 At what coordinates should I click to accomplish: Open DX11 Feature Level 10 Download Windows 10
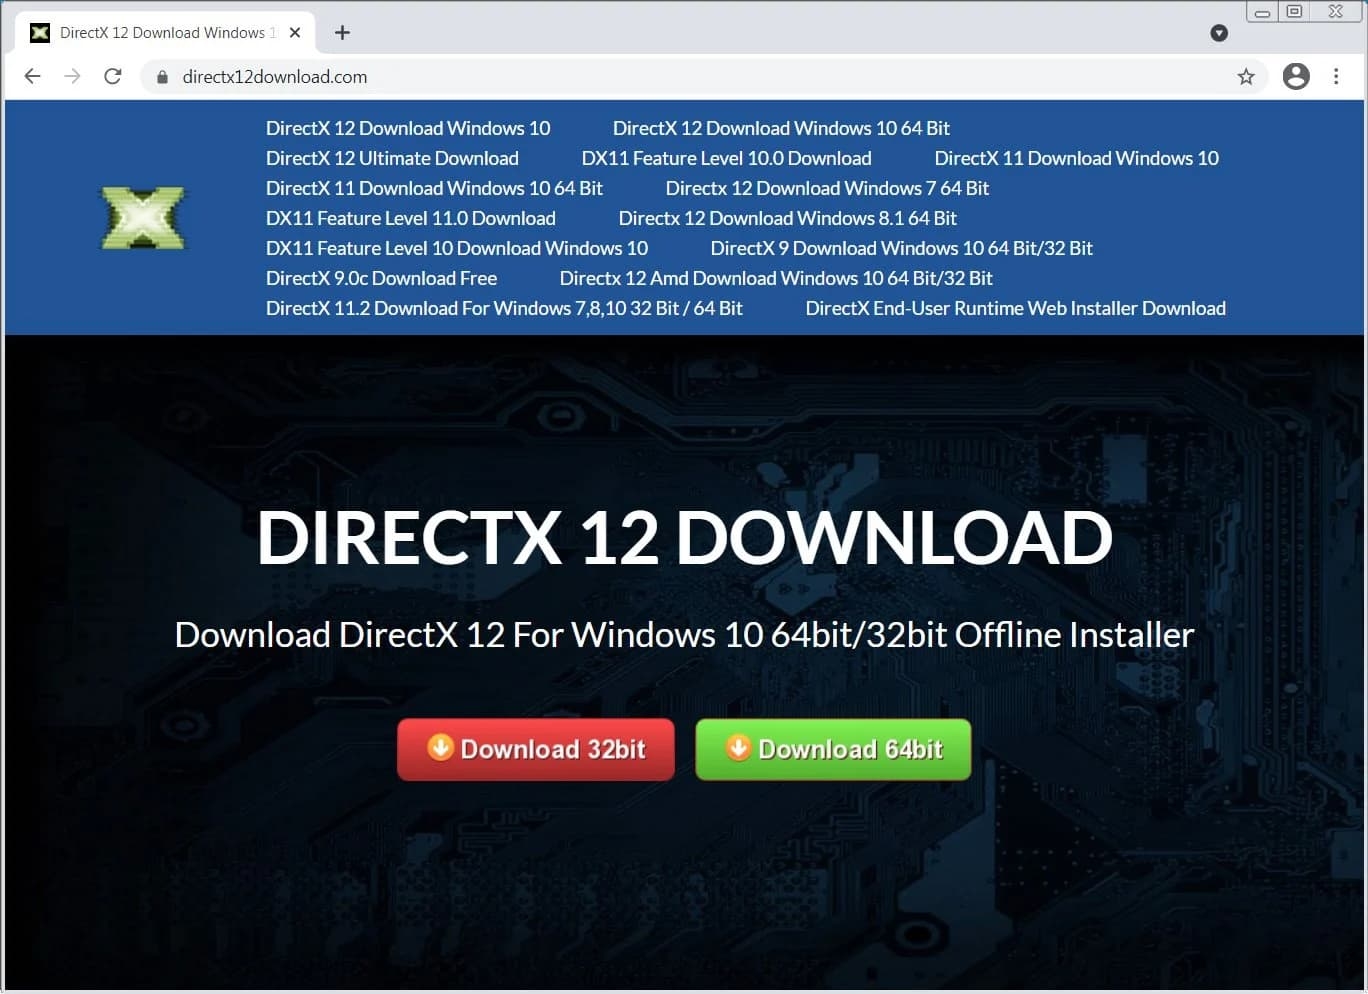457,248
